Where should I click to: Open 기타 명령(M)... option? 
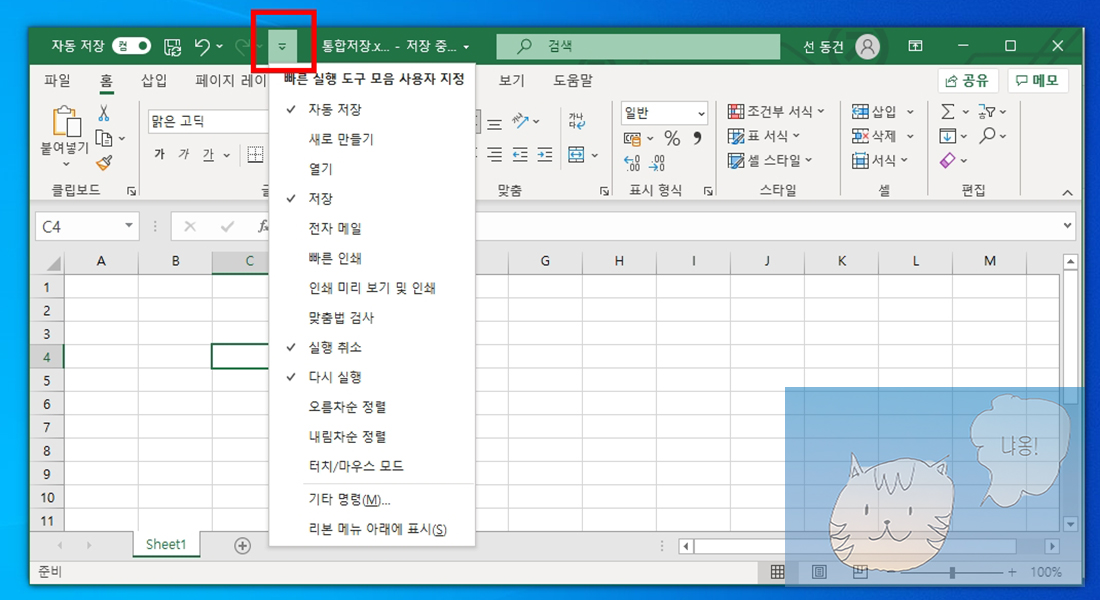pyautogui.click(x=372, y=500)
